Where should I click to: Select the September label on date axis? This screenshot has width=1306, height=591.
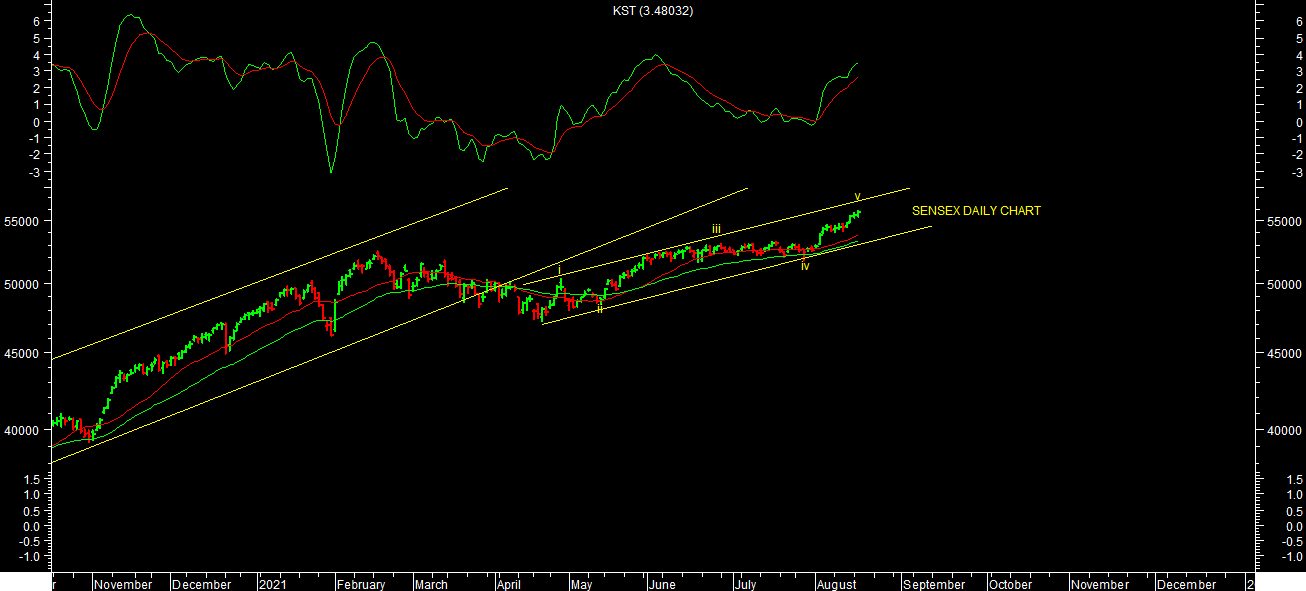pyautogui.click(x=935, y=584)
